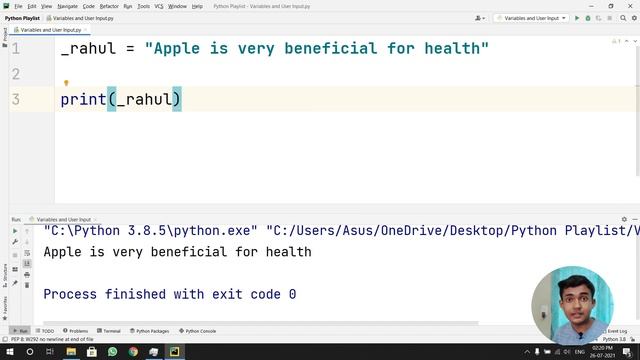Screen dimensions: 640x360
Task: Open the Help menu
Action: [x=197, y=6]
